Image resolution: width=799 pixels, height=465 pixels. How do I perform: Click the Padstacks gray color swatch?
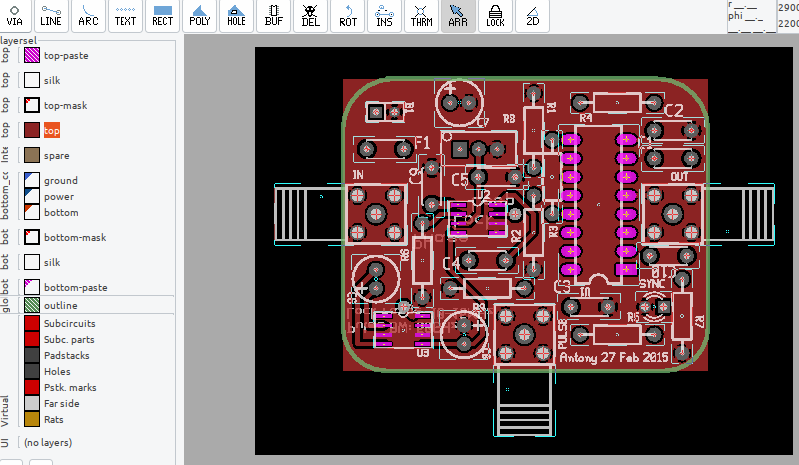(32, 355)
